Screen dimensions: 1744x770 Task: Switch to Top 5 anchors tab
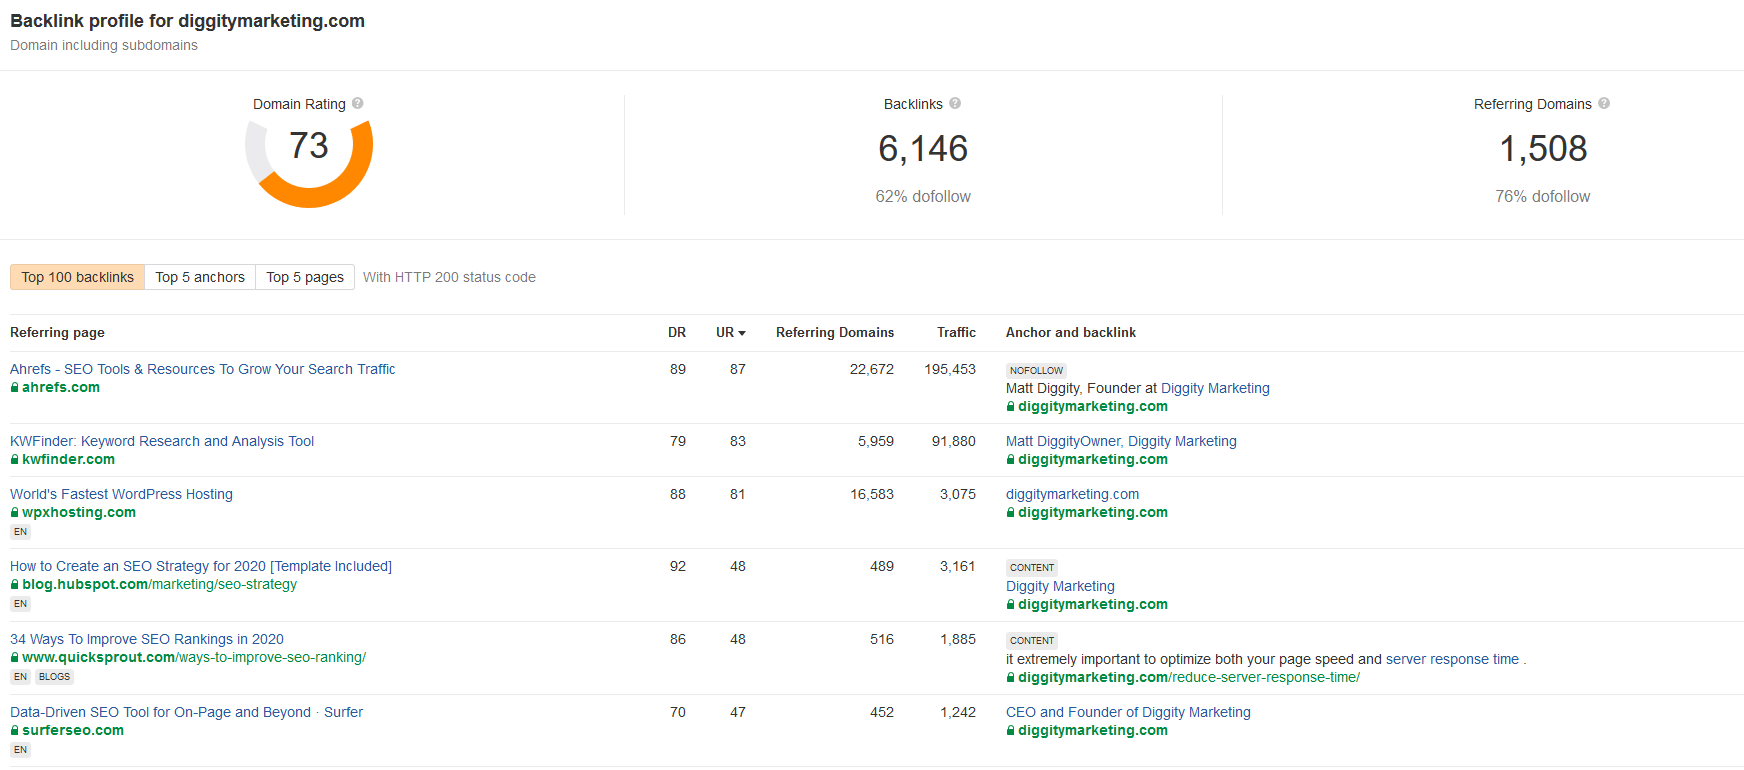click(200, 277)
